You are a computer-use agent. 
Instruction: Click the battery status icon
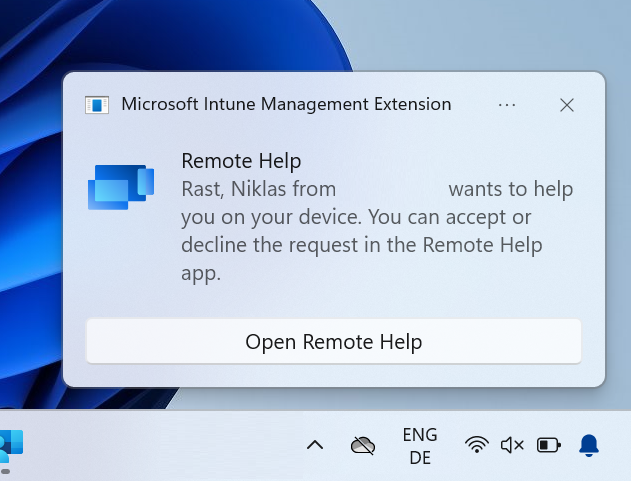tap(549, 445)
